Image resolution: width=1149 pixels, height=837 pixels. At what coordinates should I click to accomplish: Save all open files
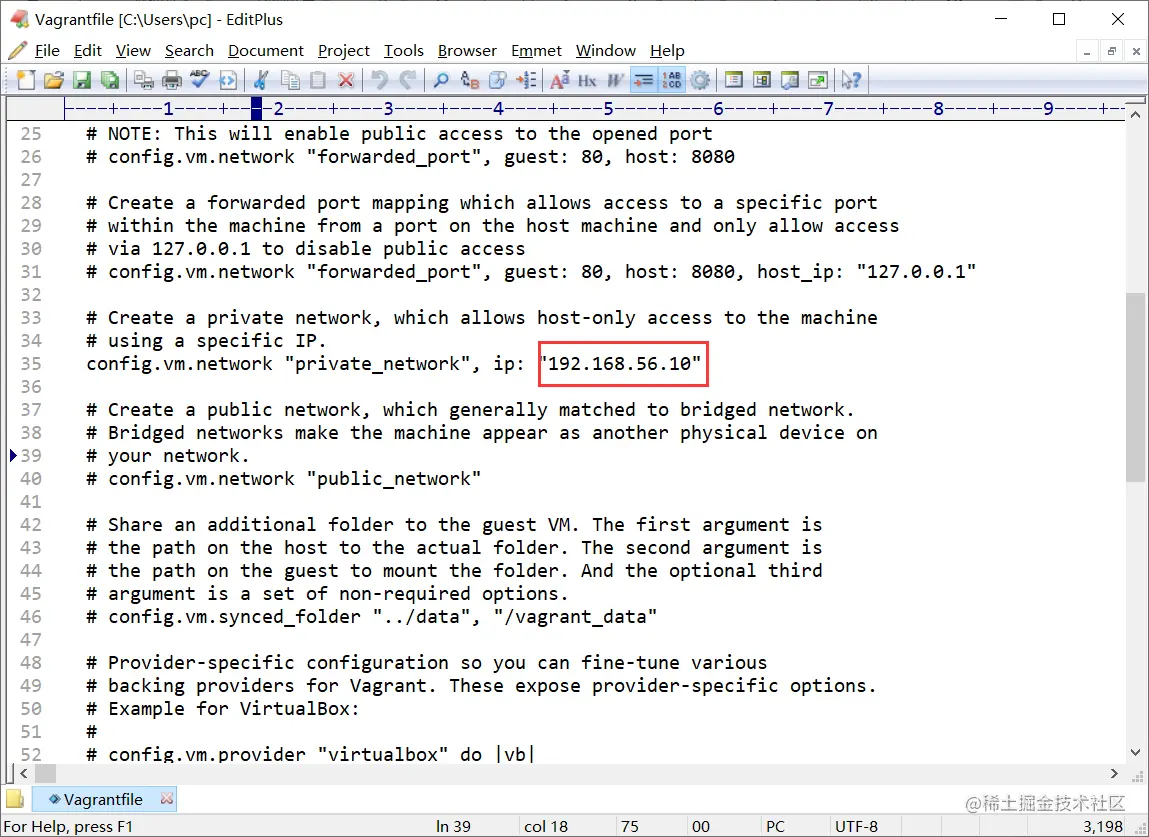click(x=109, y=80)
